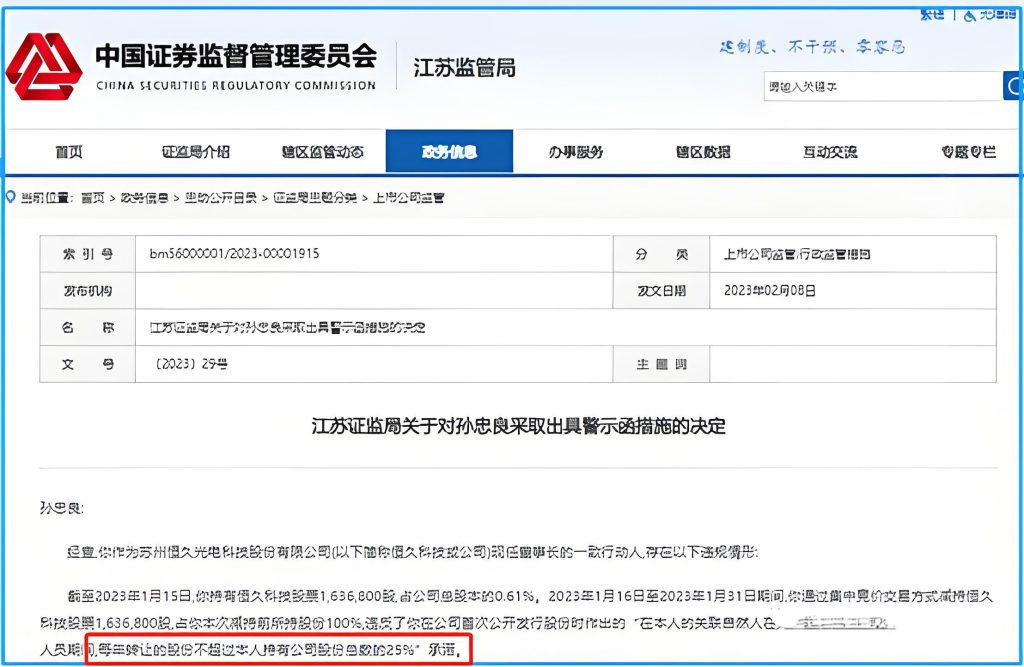Go to 首页 in main navigation bar

pyautogui.click(x=68, y=152)
